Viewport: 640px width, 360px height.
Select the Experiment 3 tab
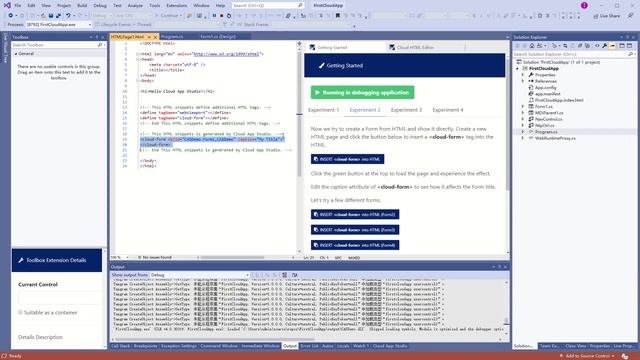tap(406, 110)
